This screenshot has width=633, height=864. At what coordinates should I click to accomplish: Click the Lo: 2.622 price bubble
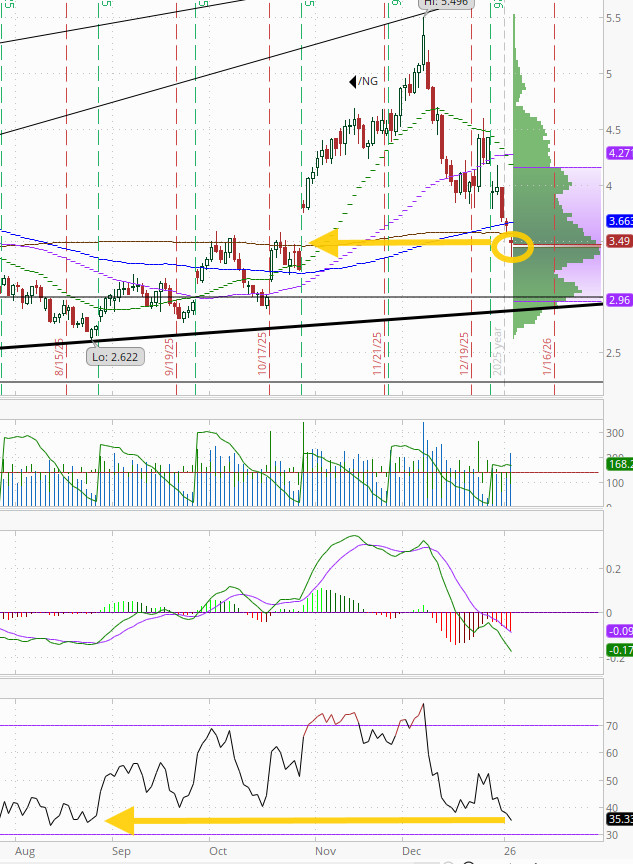coord(116,357)
